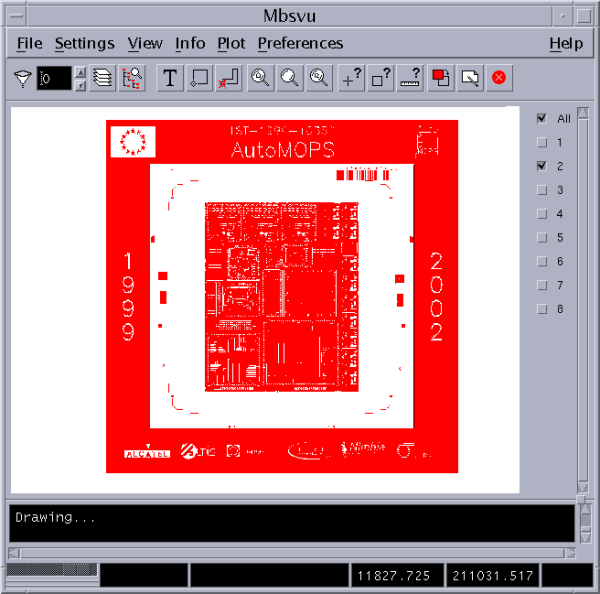Enable layer 4 checkbox
Screen dimensions: 600x594
[542, 214]
